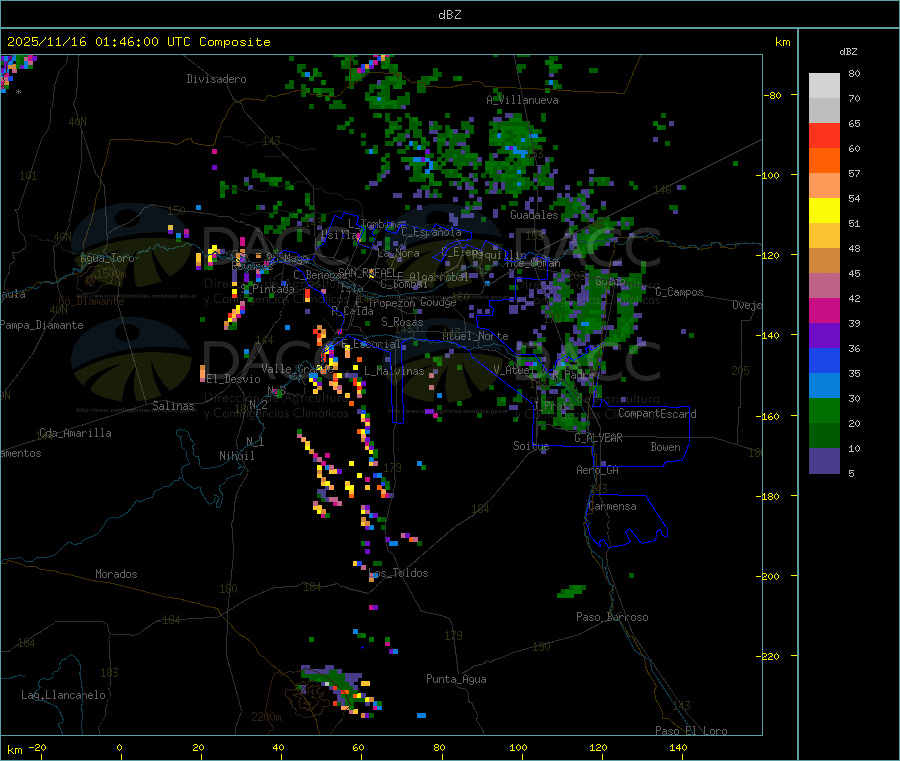Select the Los_Toldos label

[398, 573]
